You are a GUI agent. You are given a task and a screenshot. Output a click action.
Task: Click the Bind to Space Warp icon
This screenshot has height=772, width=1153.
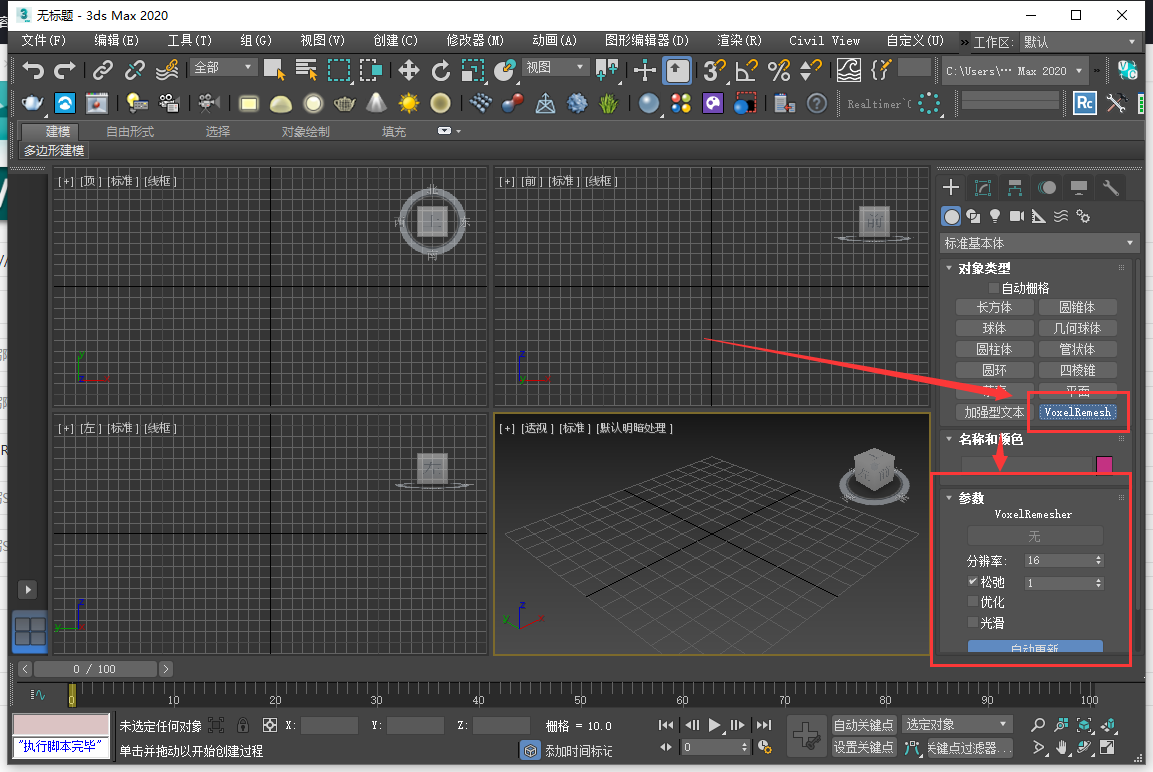pos(168,71)
